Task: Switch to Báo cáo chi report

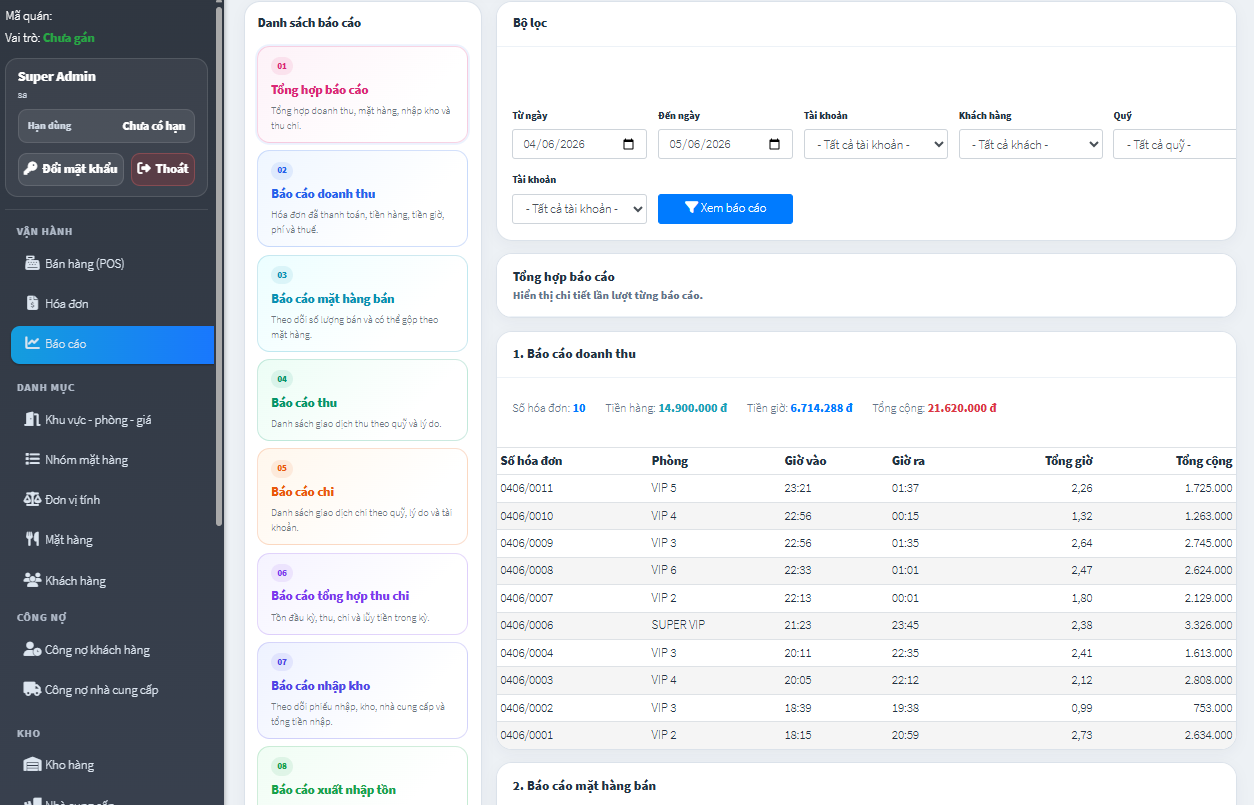Action: click(x=362, y=496)
